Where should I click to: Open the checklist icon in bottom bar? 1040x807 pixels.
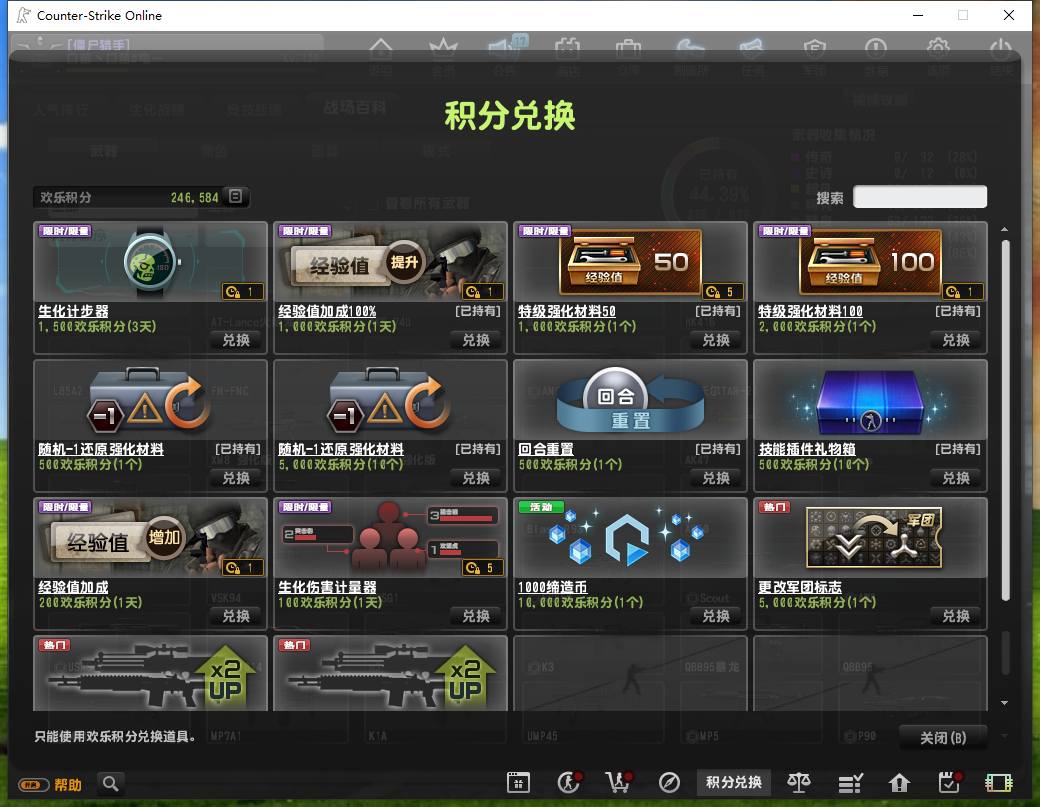850,783
